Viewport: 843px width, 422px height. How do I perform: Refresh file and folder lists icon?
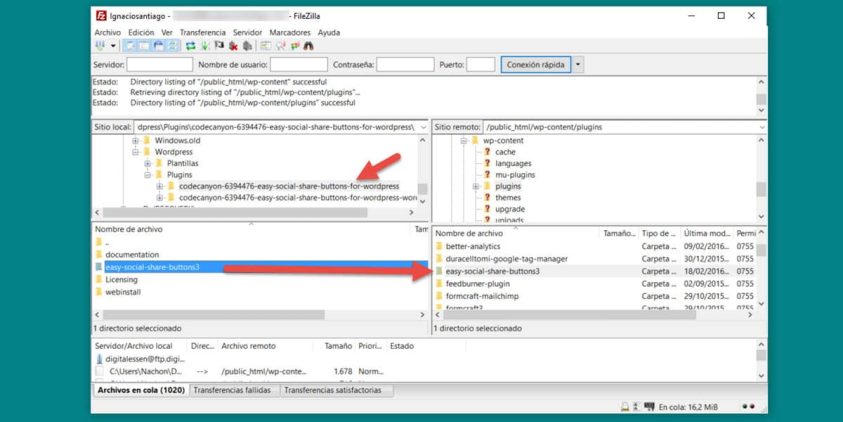[x=190, y=46]
